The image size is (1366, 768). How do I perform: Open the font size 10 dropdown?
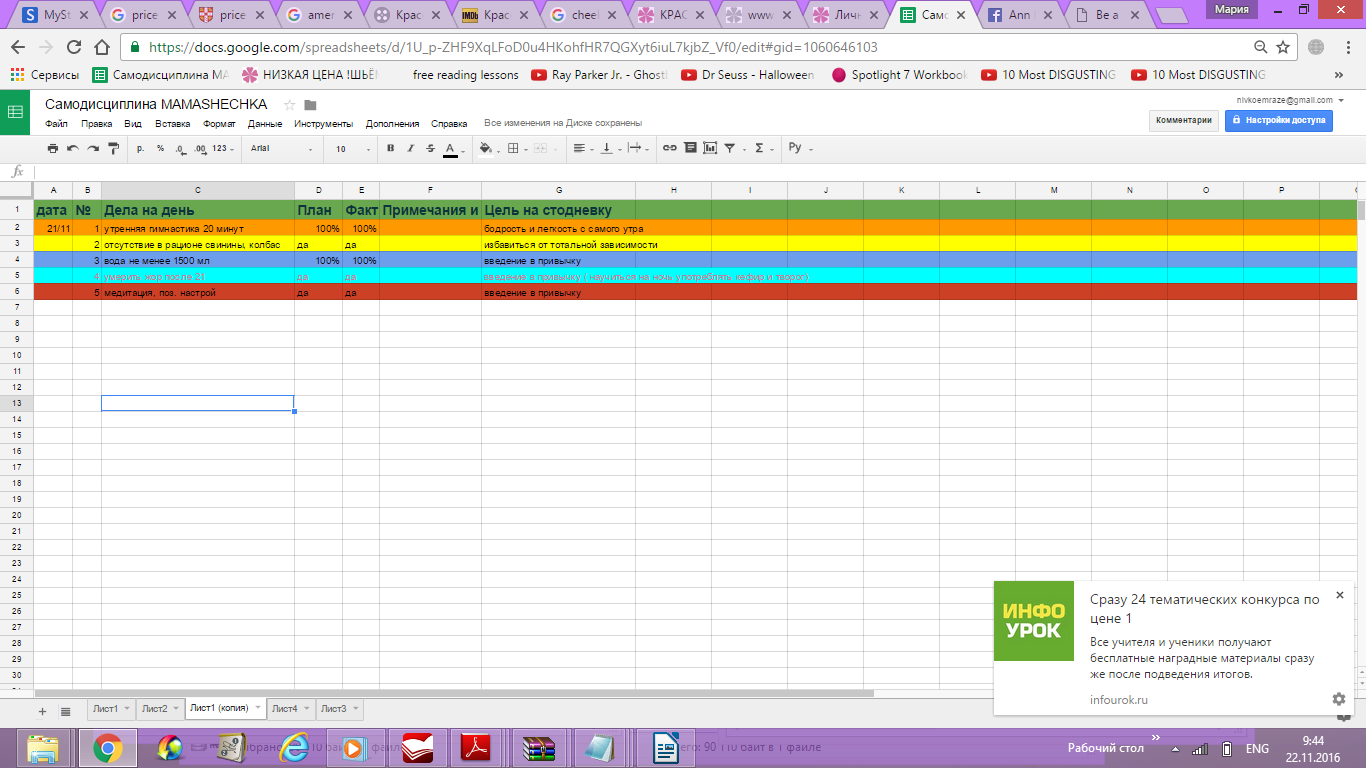point(352,148)
